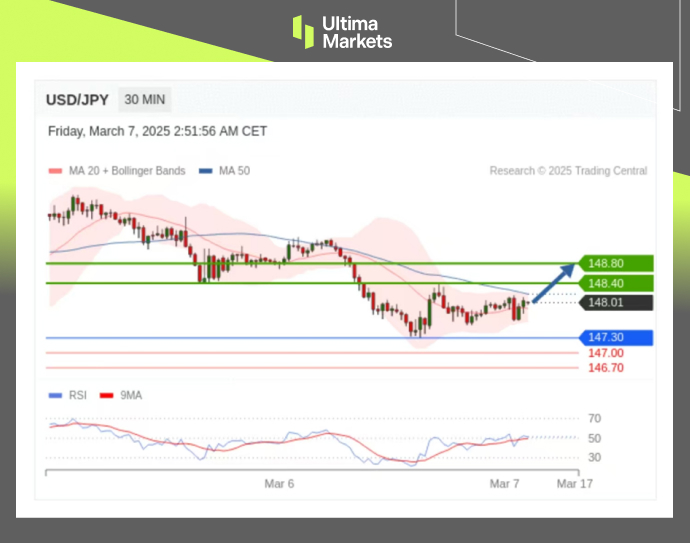Click the 147.00 red support level

(605, 353)
